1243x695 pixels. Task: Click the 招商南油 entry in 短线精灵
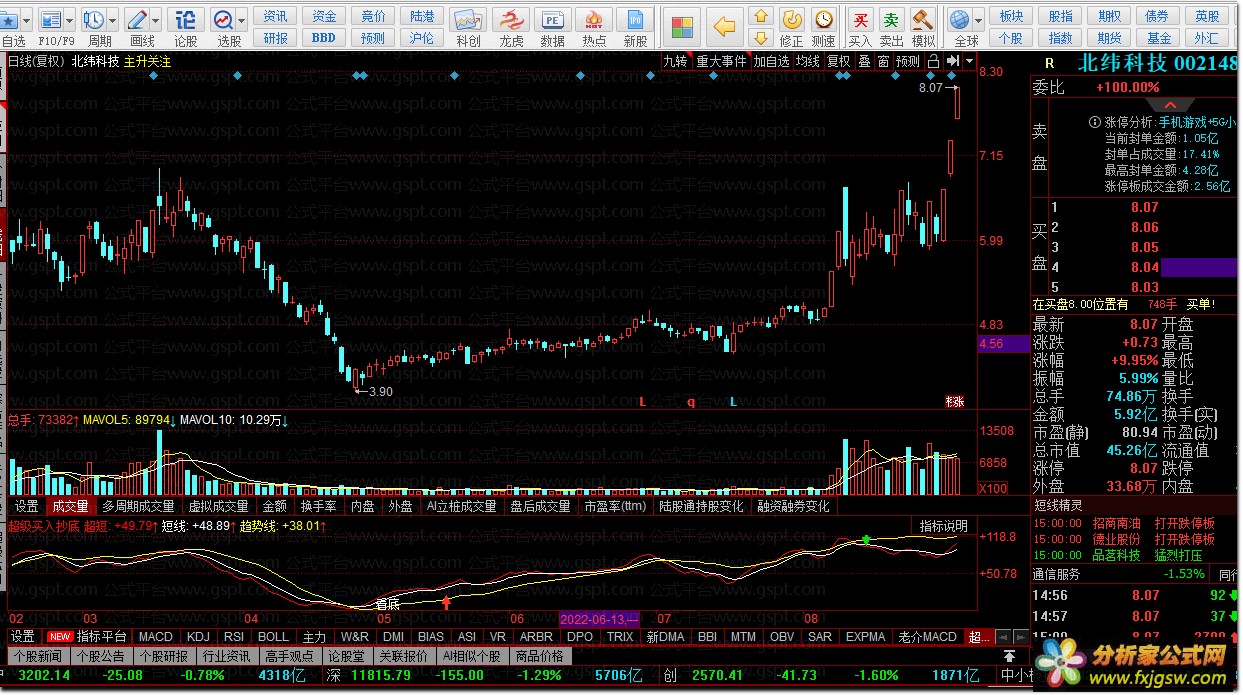coord(1116,523)
